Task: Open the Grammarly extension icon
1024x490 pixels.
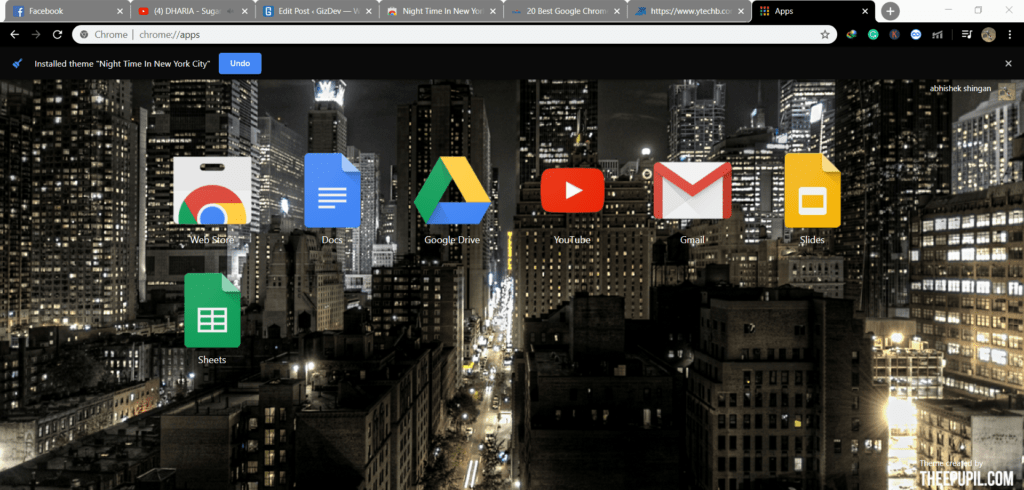Action: (x=873, y=35)
